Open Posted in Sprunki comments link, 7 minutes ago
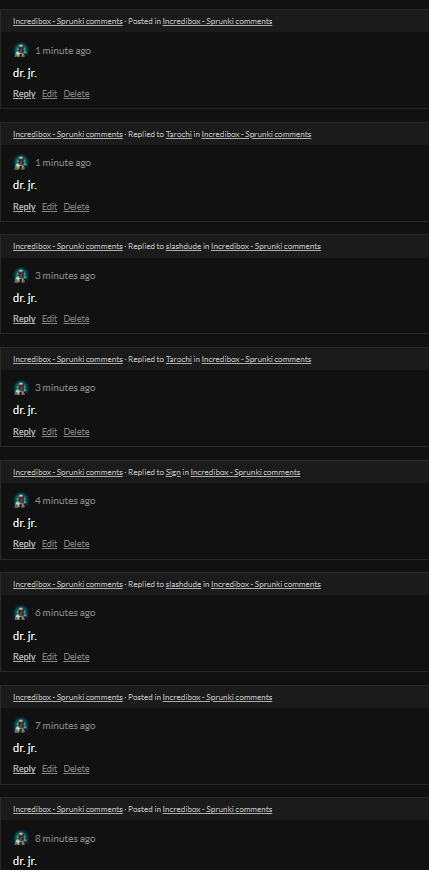Screen dimensions: 429x870 click(217, 697)
